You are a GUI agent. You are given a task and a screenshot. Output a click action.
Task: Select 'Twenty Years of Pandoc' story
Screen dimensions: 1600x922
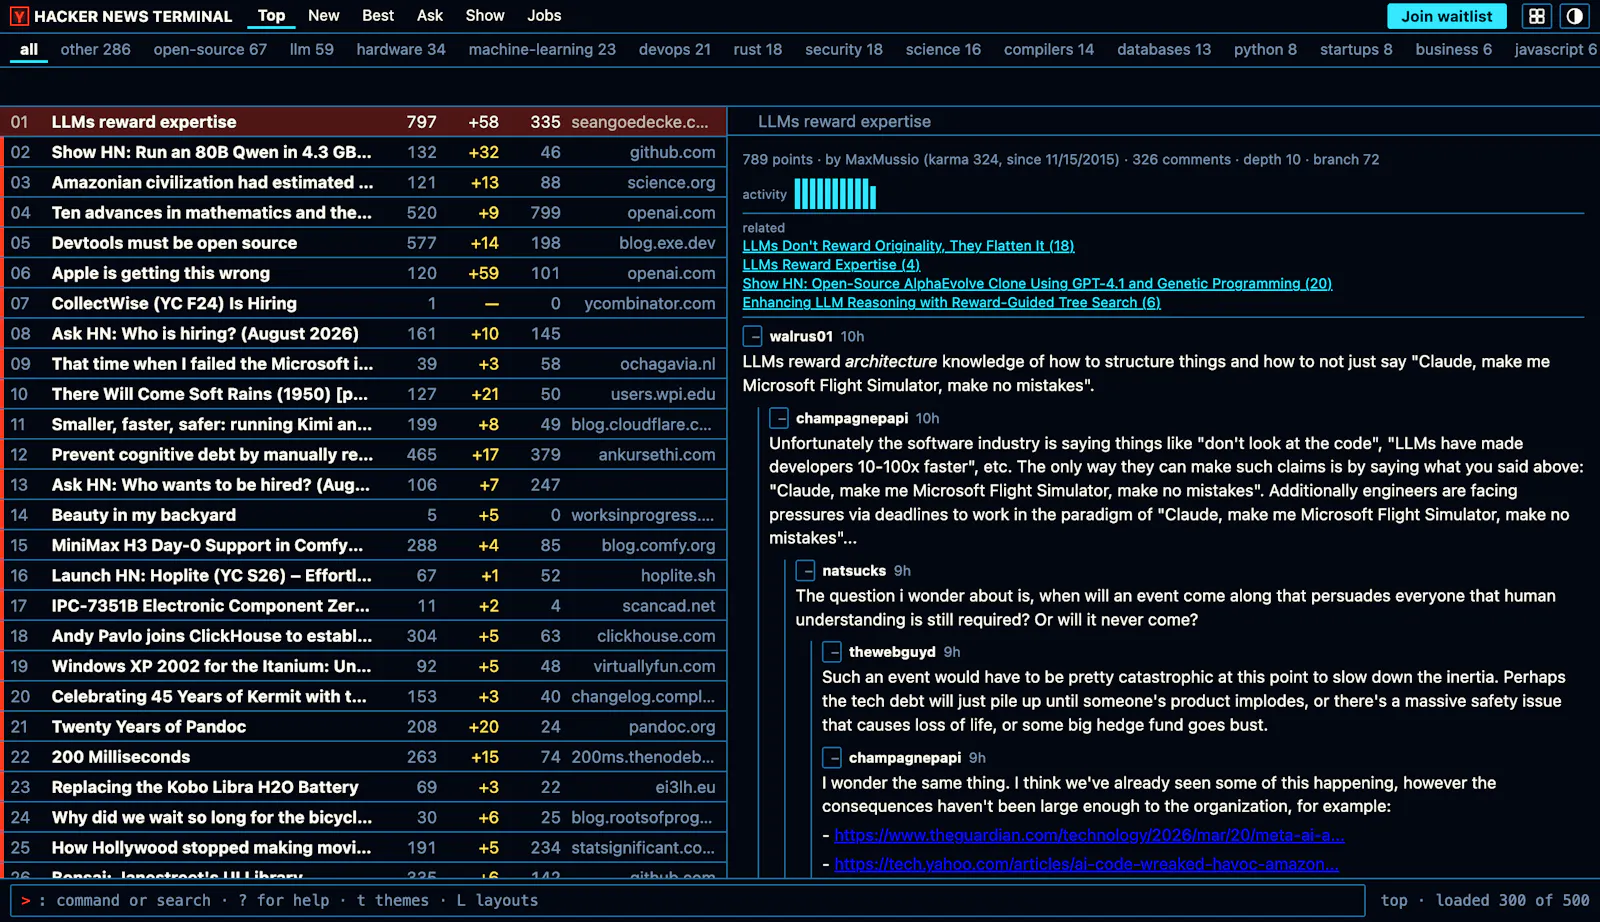coord(365,727)
